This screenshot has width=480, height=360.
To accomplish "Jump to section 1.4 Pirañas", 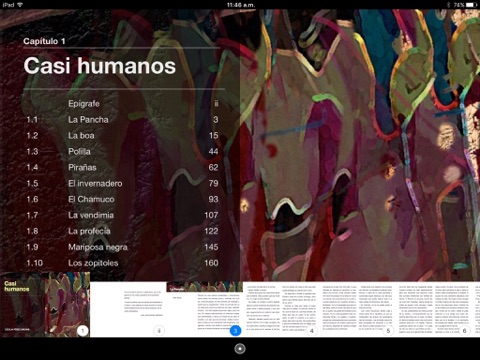I will pos(122,168).
